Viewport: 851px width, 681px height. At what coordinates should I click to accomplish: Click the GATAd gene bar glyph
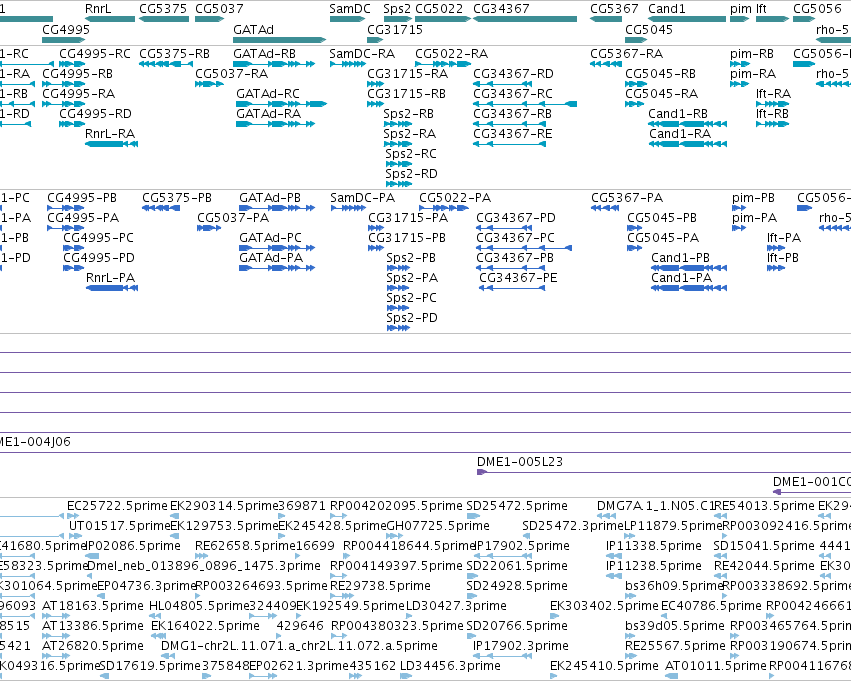[280, 40]
